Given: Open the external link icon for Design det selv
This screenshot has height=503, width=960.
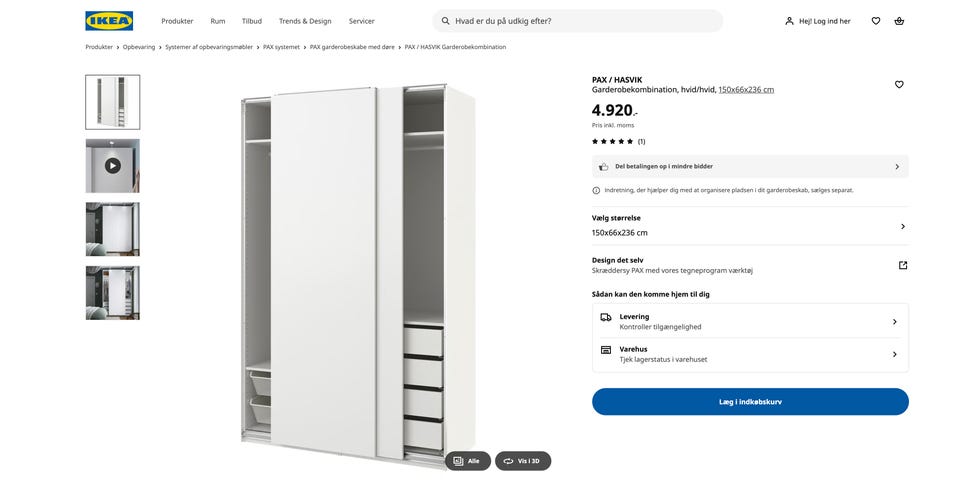Looking at the screenshot, I should point(902,265).
